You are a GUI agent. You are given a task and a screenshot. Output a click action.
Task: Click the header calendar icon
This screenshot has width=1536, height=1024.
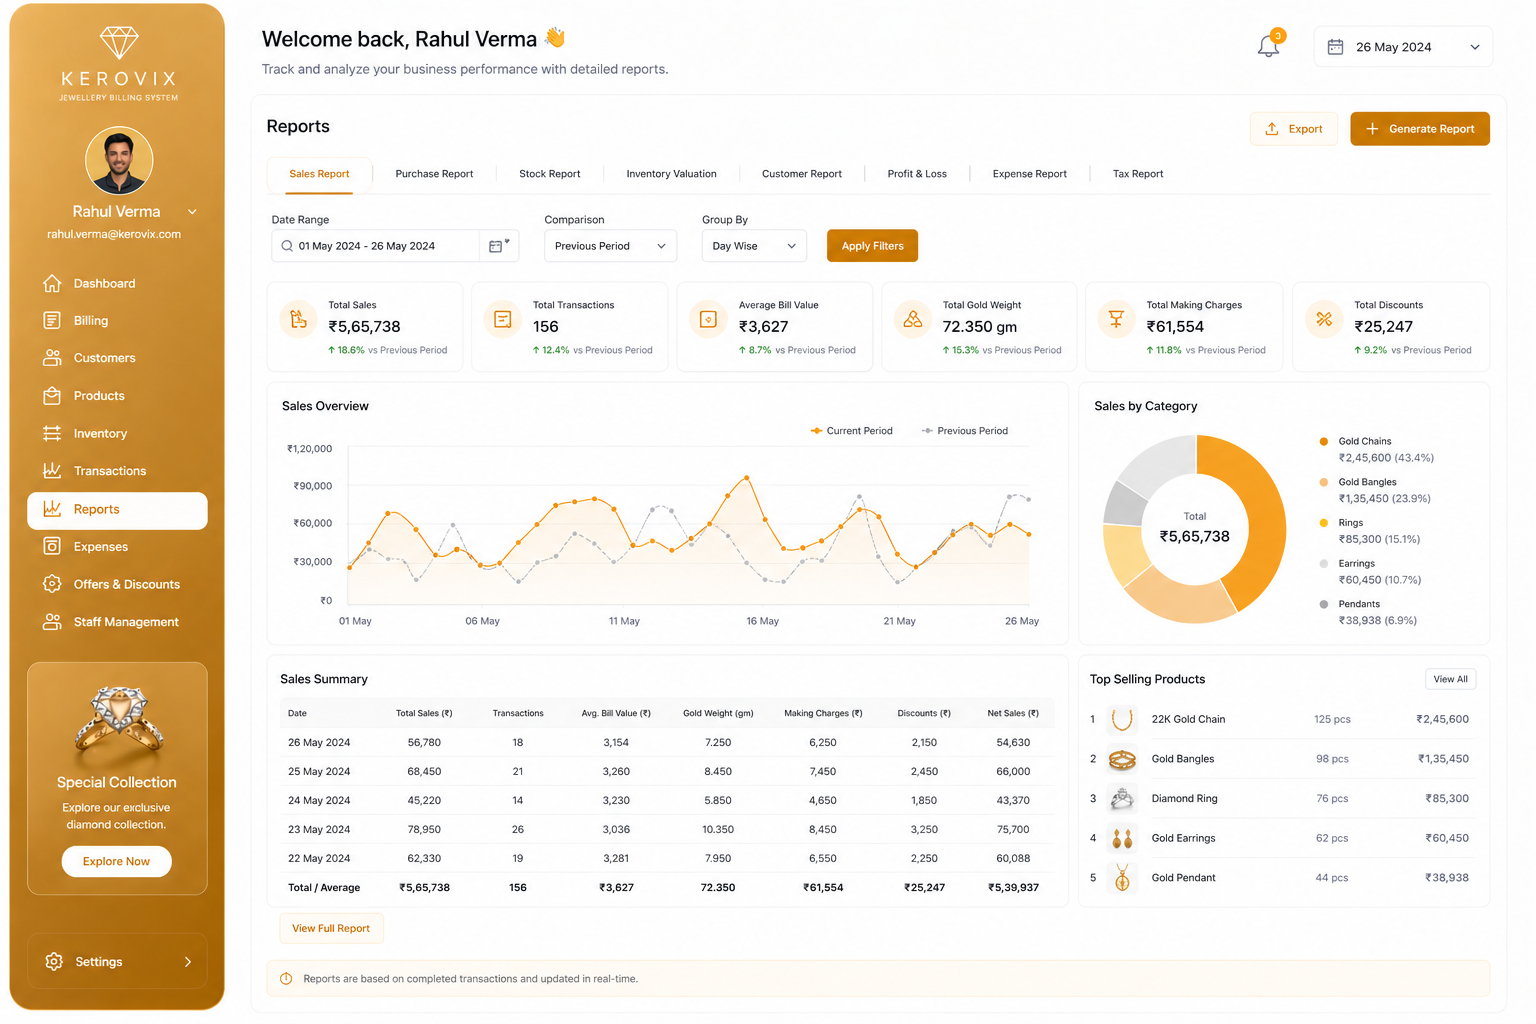1335,47
